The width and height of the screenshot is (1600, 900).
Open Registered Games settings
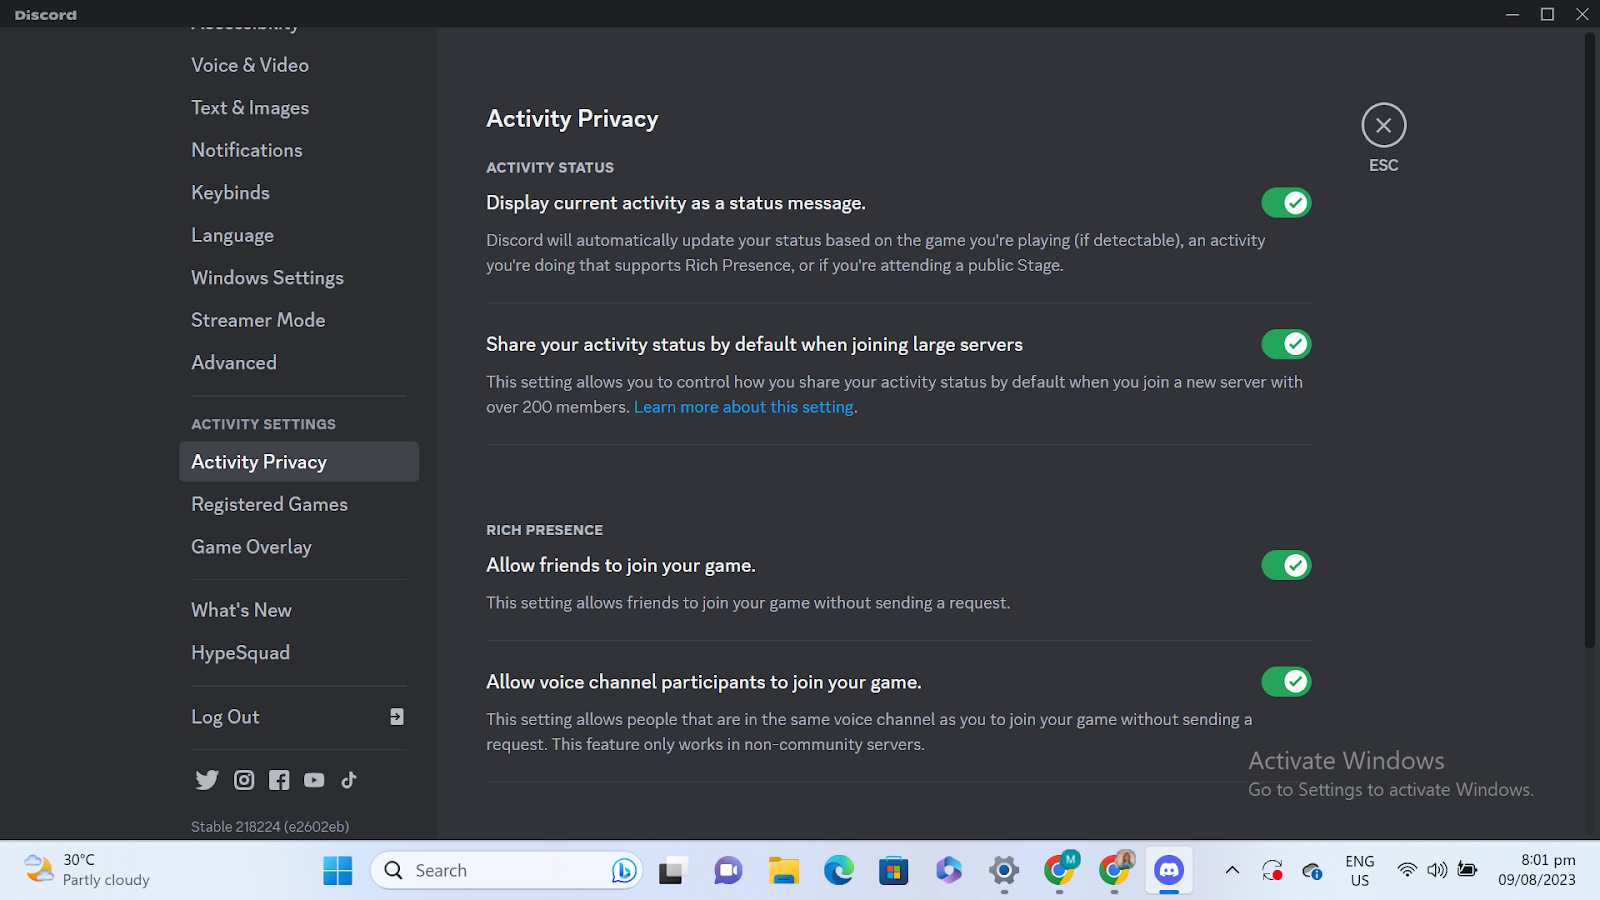pos(299,505)
